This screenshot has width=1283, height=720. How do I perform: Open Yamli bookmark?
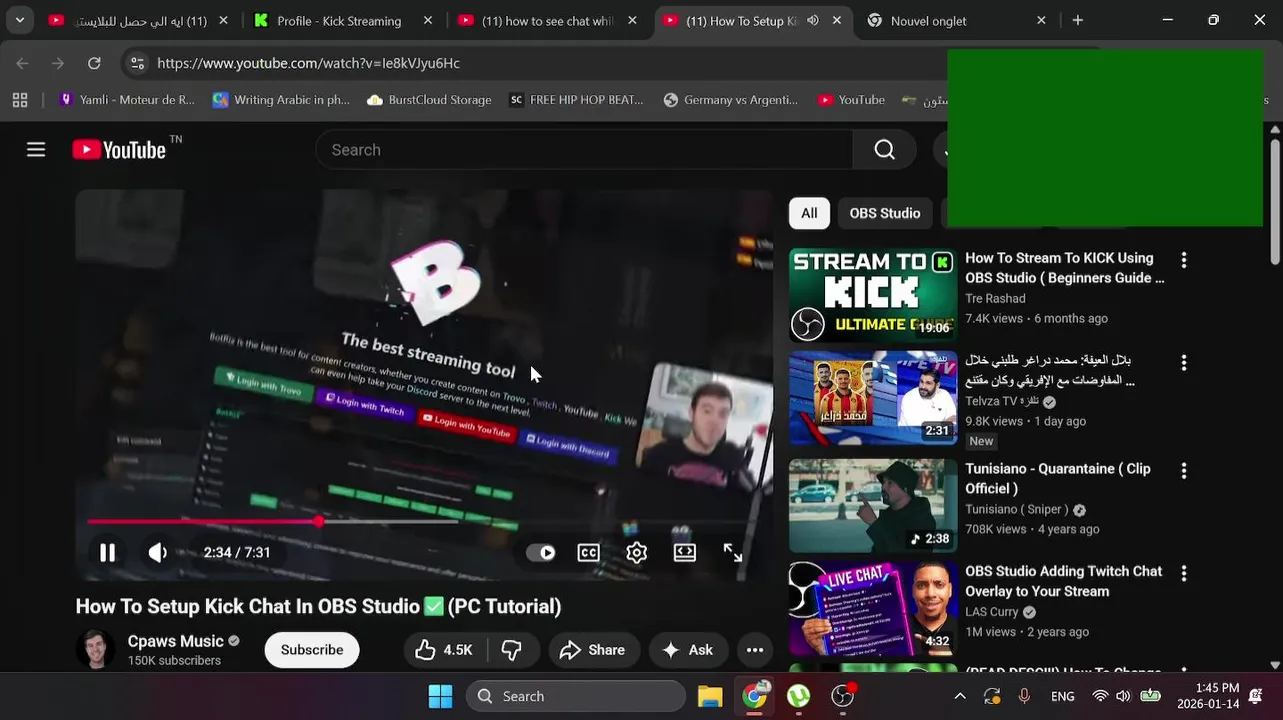click(126, 100)
